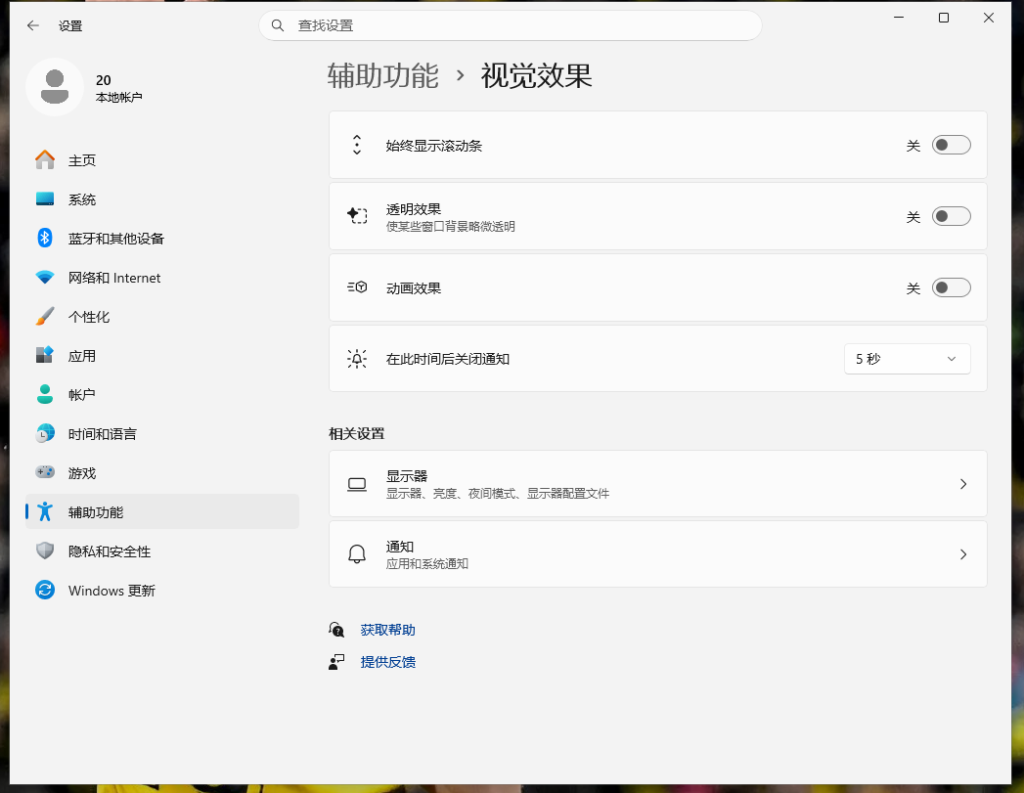The image size is (1024, 793).
Task: Select 个性化 from the sidebar
Action: click(x=162, y=317)
